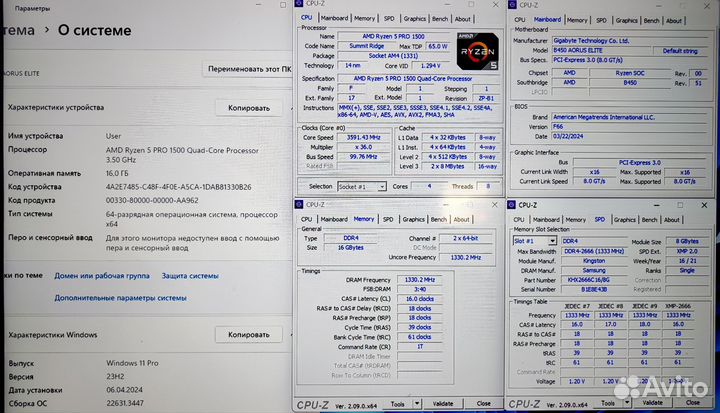Click the memory size value "16 GBytes"
The width and height of the screenshot is (720, 413).
[351, 248]
